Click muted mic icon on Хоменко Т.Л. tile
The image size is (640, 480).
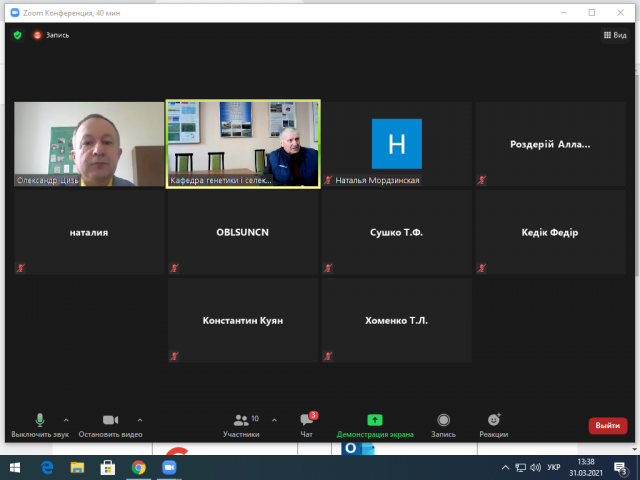click(x=328, y=356)
